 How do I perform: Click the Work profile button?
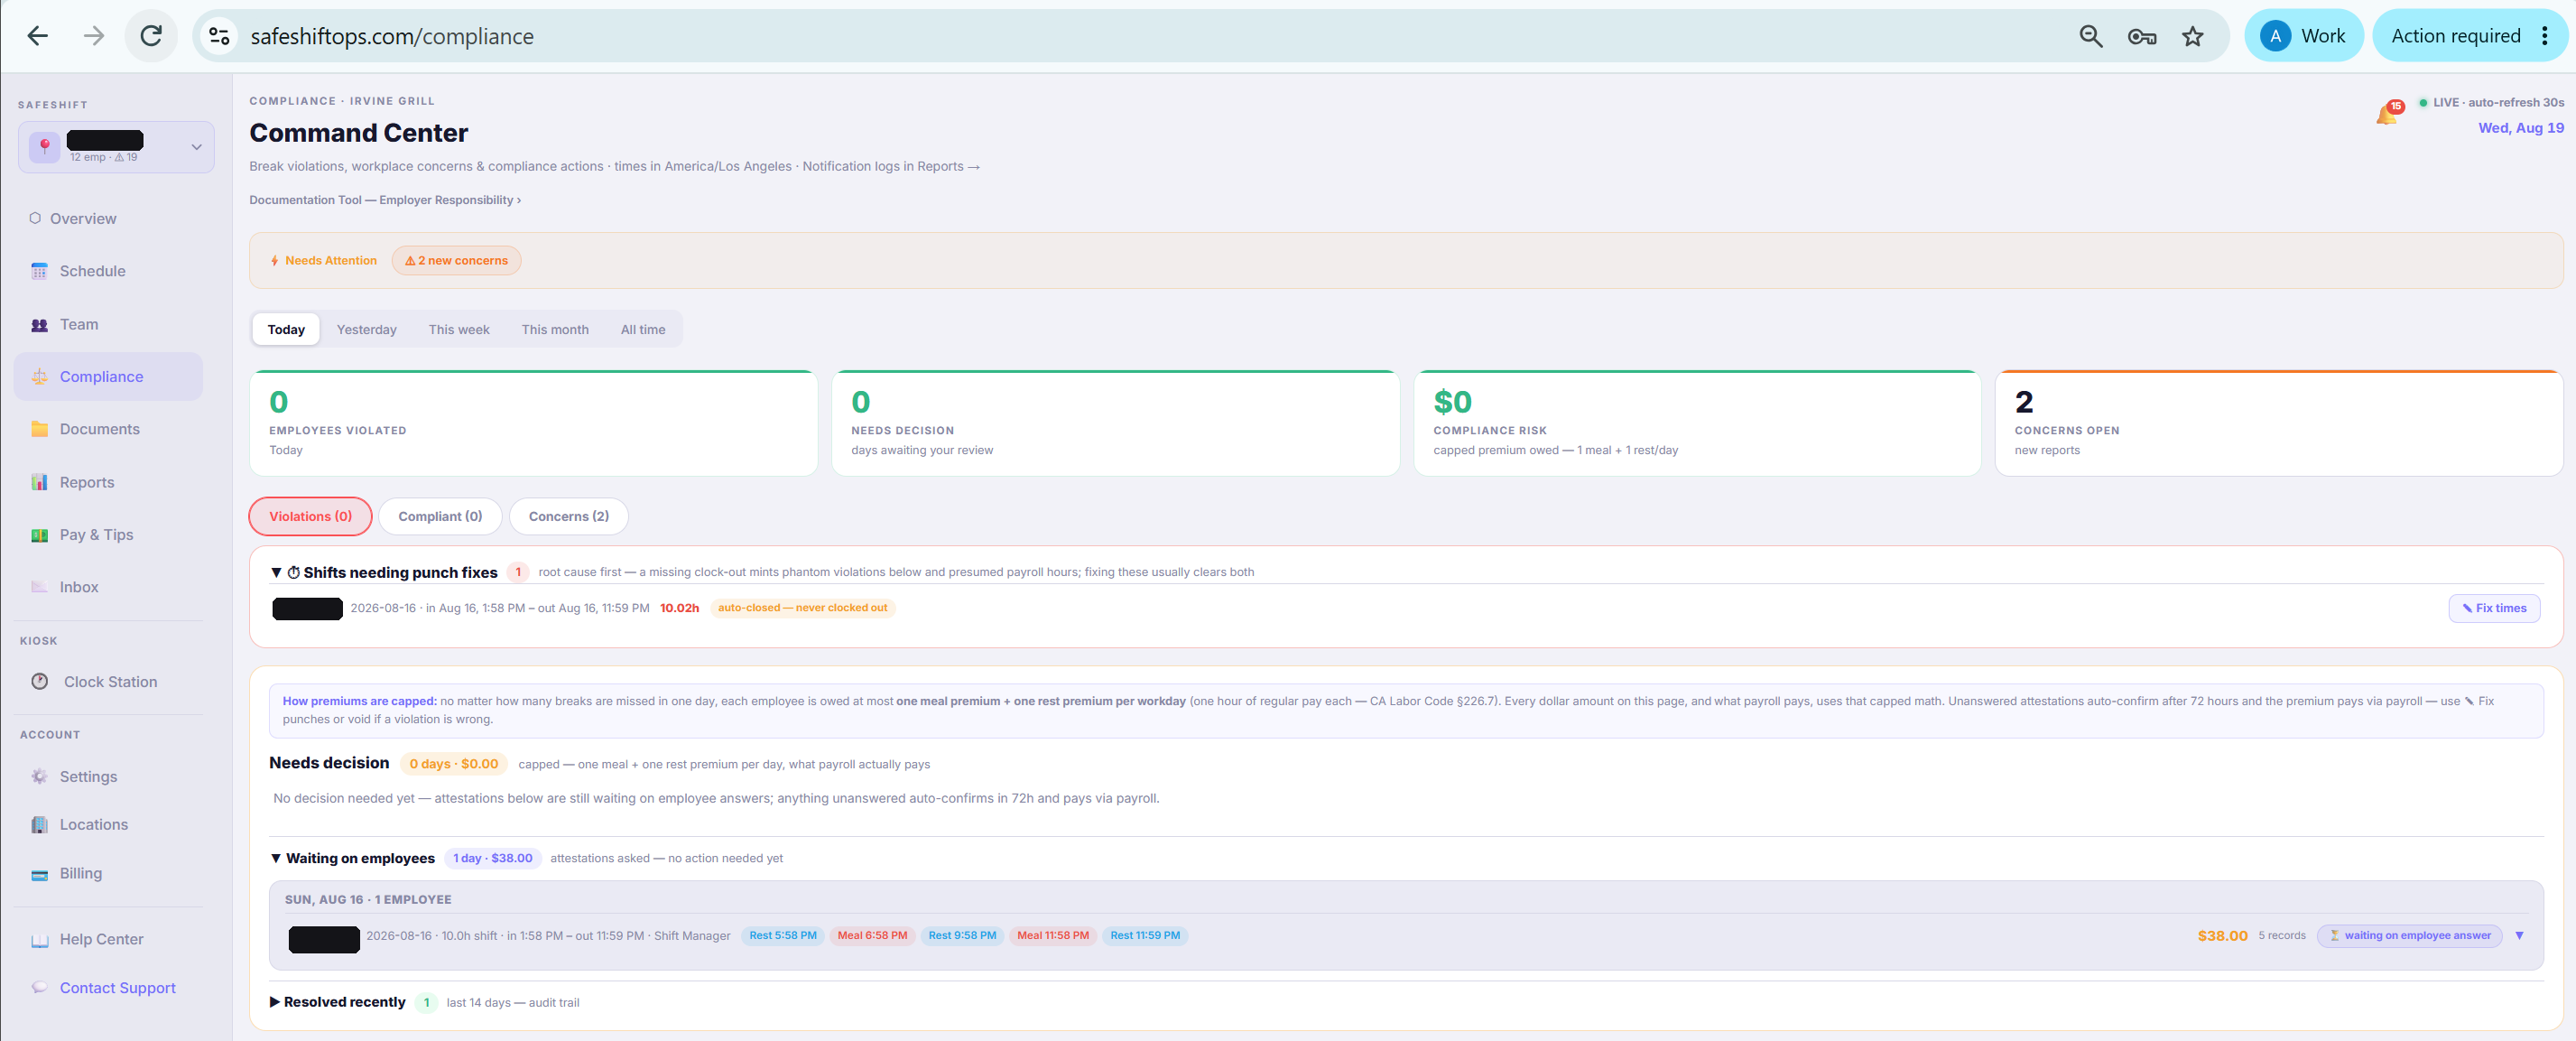(2303, 36)
